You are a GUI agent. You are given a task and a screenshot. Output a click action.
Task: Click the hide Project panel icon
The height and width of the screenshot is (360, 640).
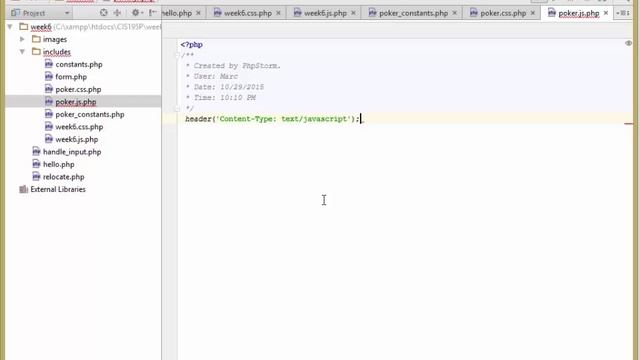pyautogui.click(x=153, y=13)
